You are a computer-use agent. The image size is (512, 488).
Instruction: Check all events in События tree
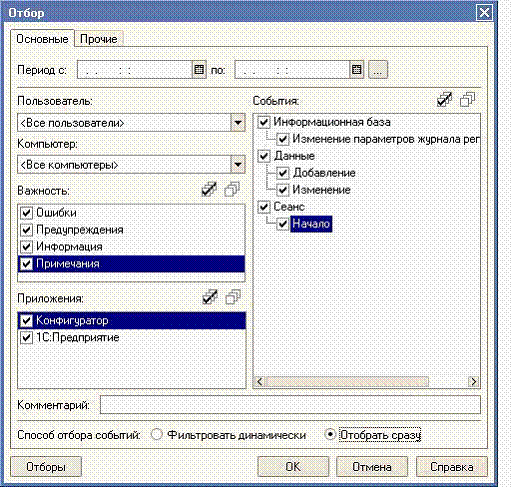point(445,100)
